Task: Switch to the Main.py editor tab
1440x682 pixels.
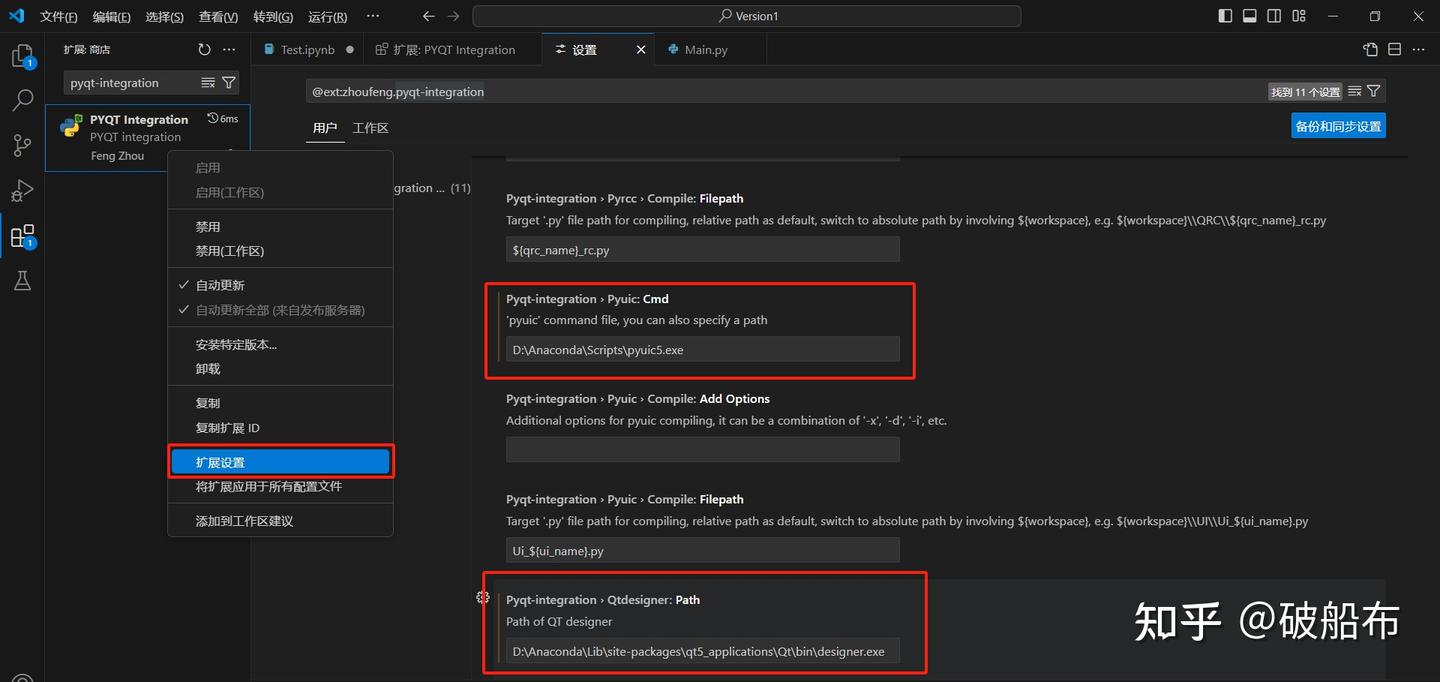Action: click(x=705, y=49)
